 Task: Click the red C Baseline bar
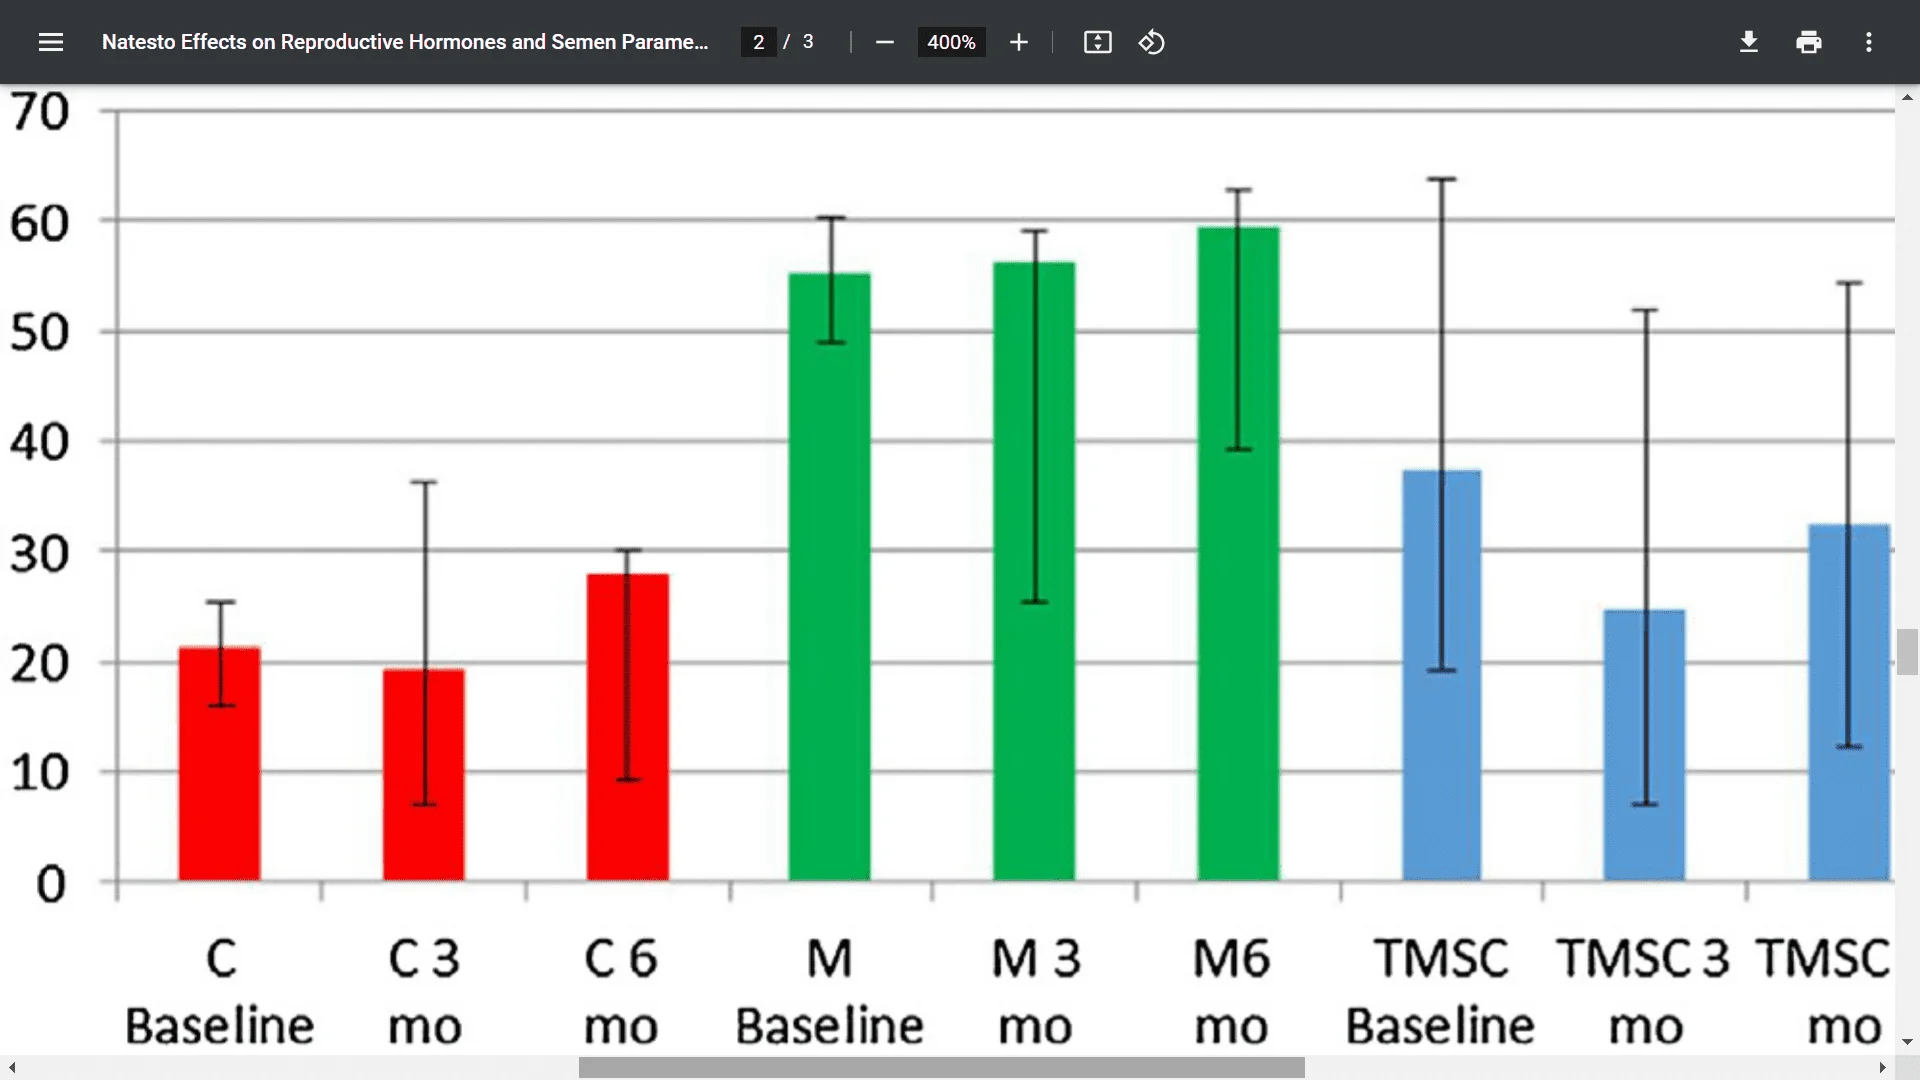click(x=220, y=765)
